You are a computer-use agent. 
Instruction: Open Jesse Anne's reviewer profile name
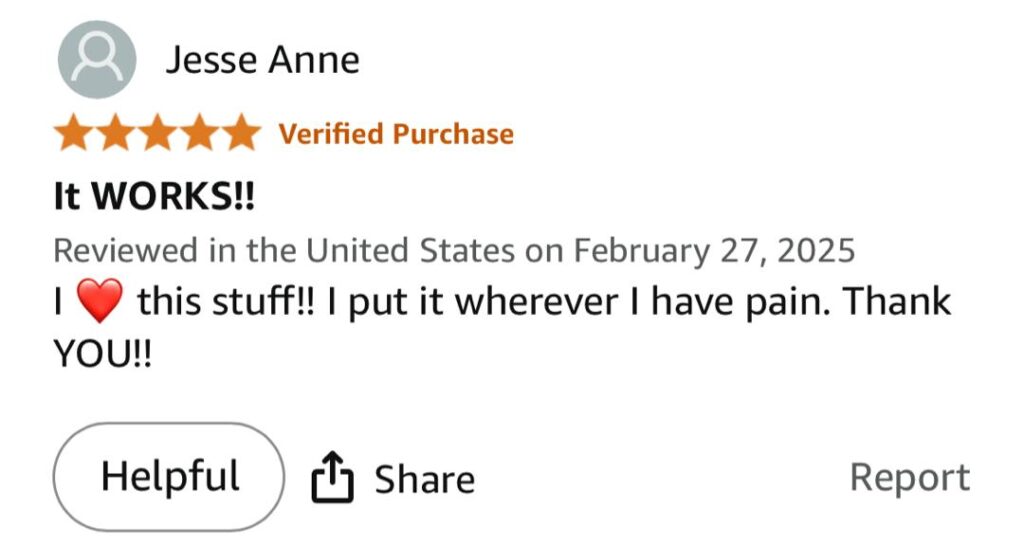(x=262, y=61)
